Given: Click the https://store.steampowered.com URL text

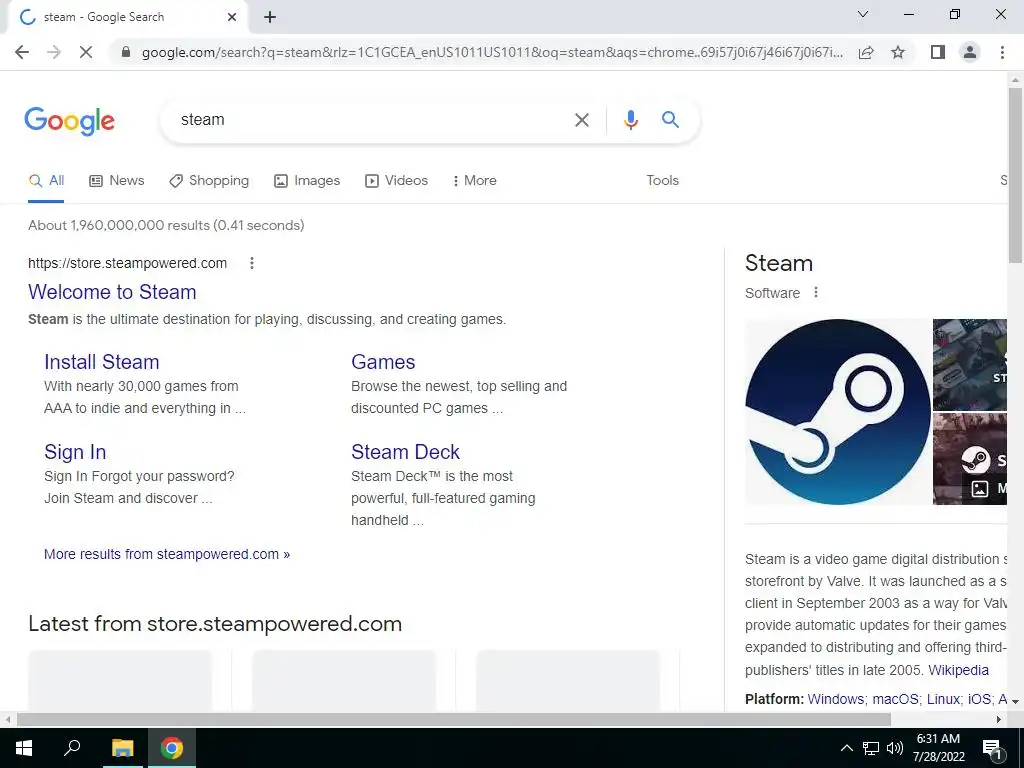Looking at the screenshot, I should pos(127,263).
